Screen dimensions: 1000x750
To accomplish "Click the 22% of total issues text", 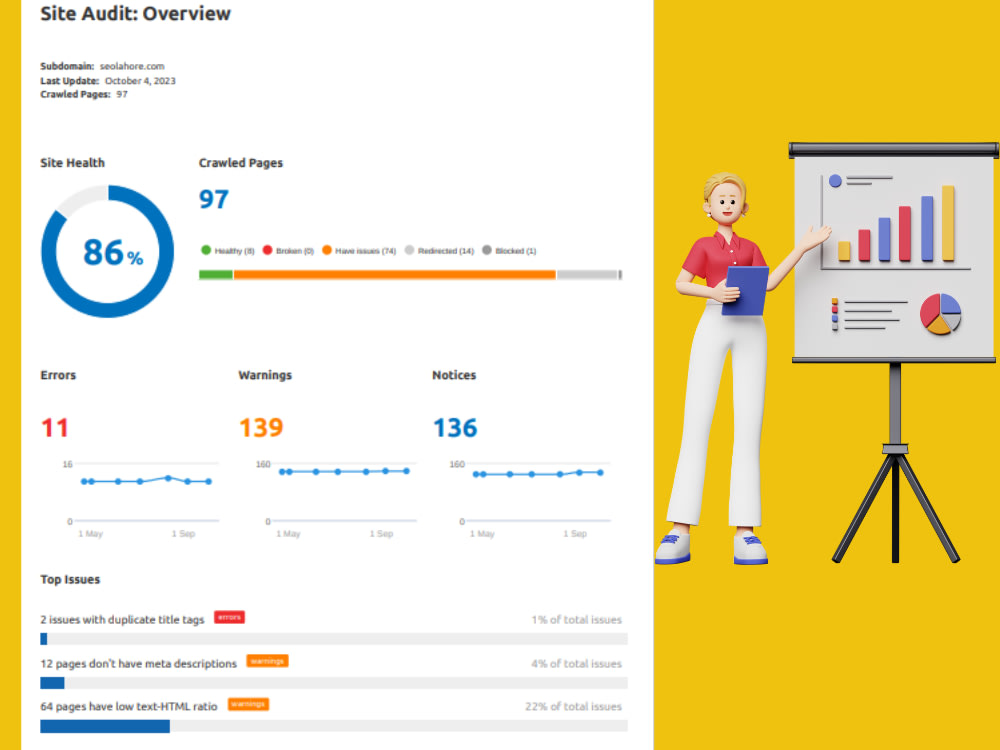I will 573,707.
